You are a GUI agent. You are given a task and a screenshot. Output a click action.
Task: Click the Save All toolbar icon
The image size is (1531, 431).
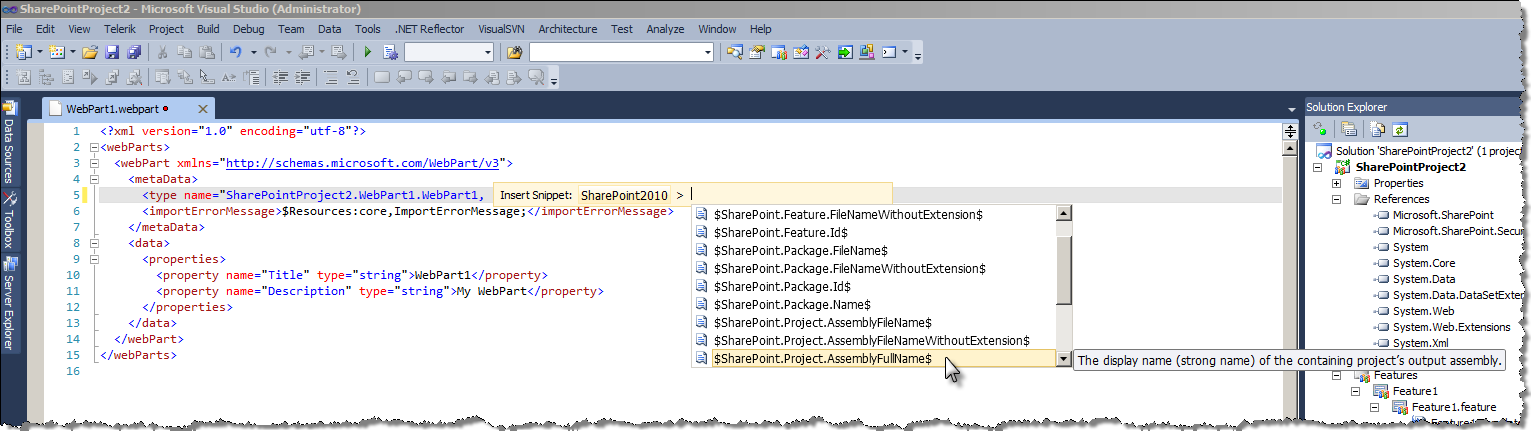134,52
